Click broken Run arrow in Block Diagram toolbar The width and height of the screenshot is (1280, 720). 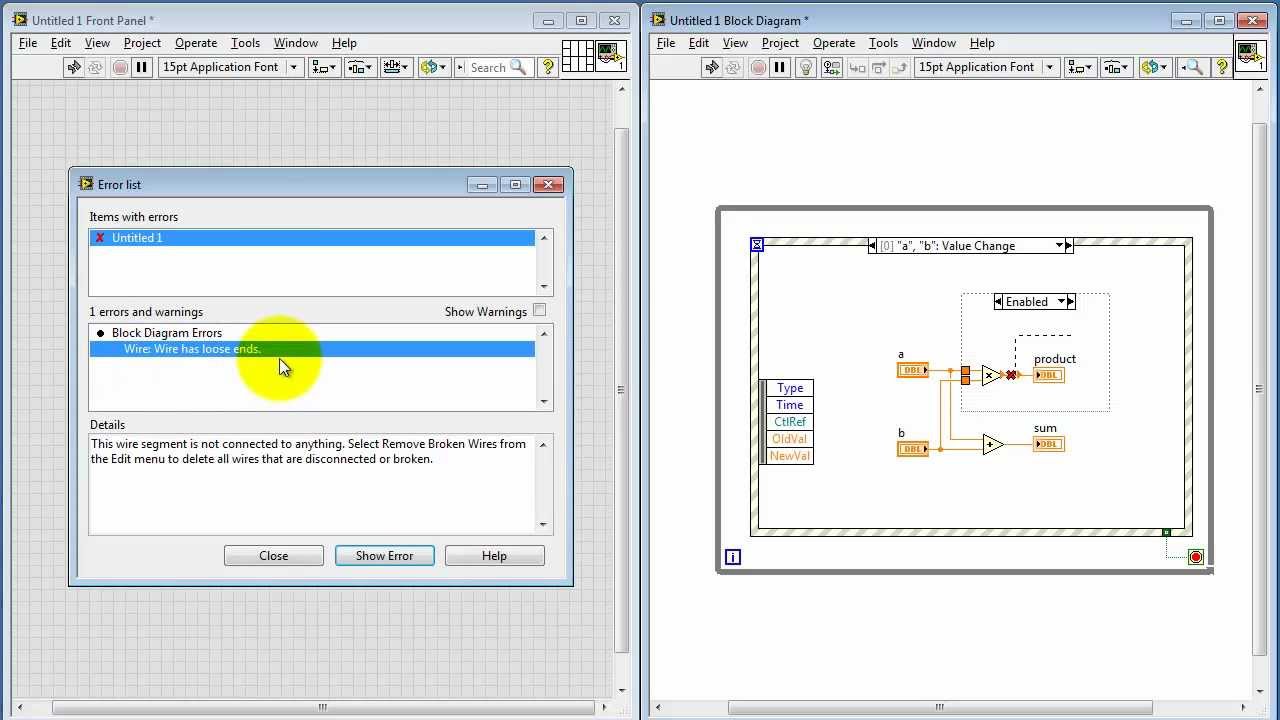click(711, 67)
